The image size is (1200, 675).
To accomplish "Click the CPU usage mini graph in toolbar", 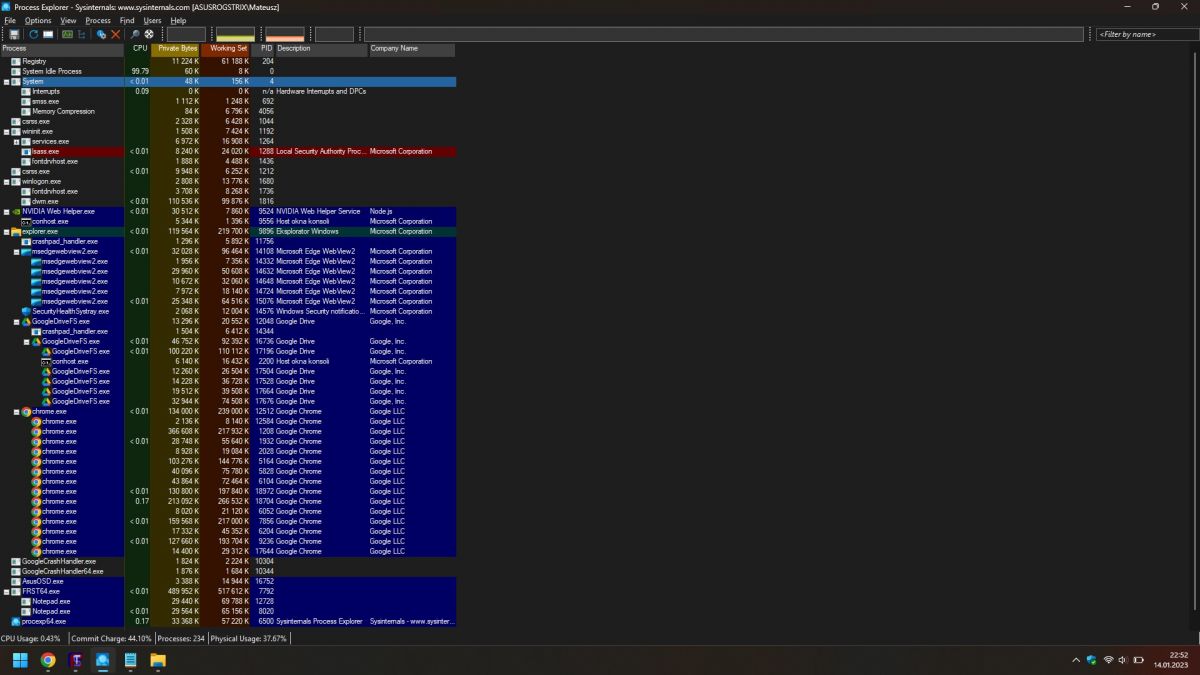I will pyautogui.click(x=186, y=34).
